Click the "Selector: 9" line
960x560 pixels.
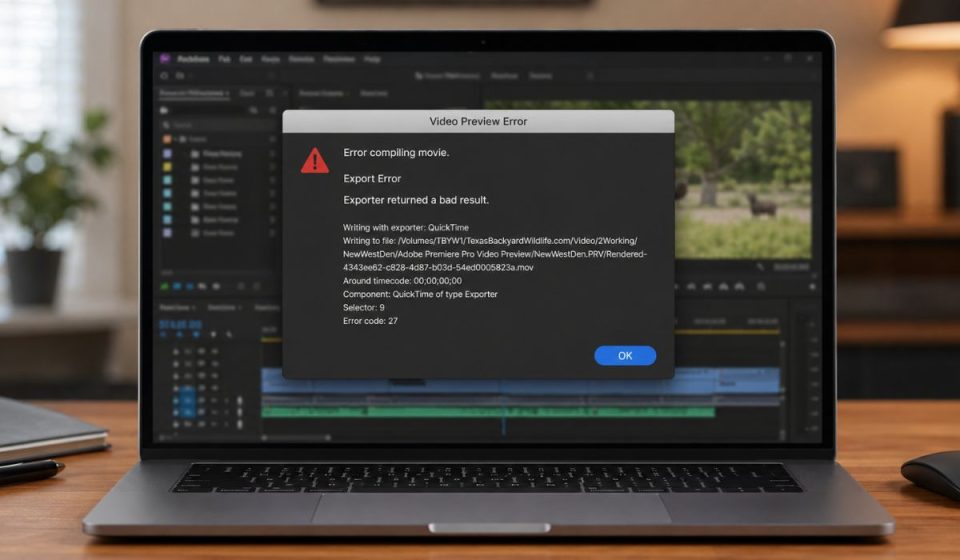tap(364, 308)
